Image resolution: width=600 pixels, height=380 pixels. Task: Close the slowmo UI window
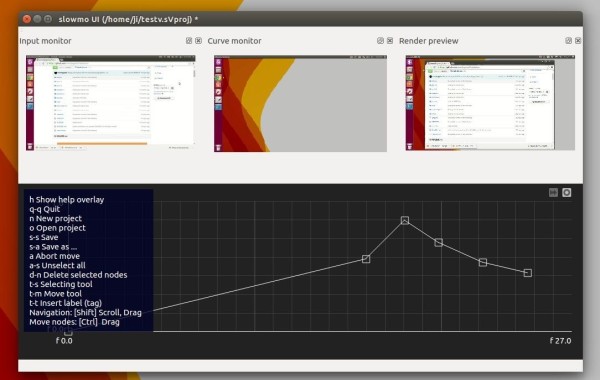pyautogui.click(x=26, y=19)
